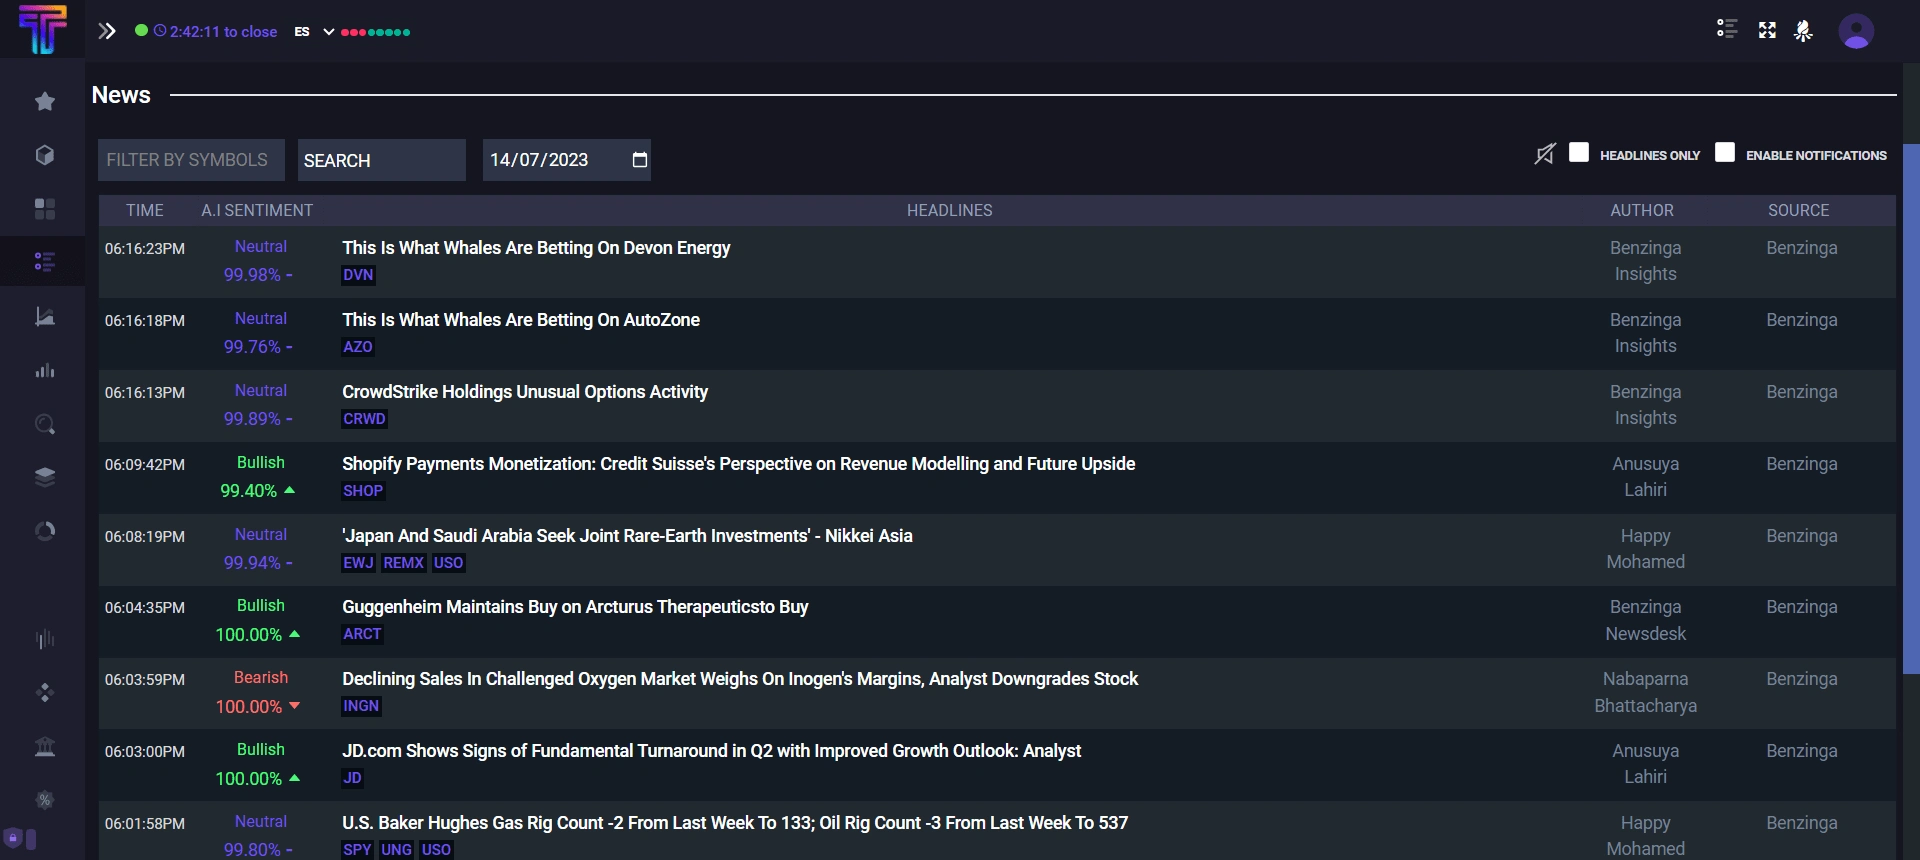Image resolution: width=1920 pixels, height=860 pixels.
Task: Open the donut chart icon in sidebar
Action: (44, 531)
